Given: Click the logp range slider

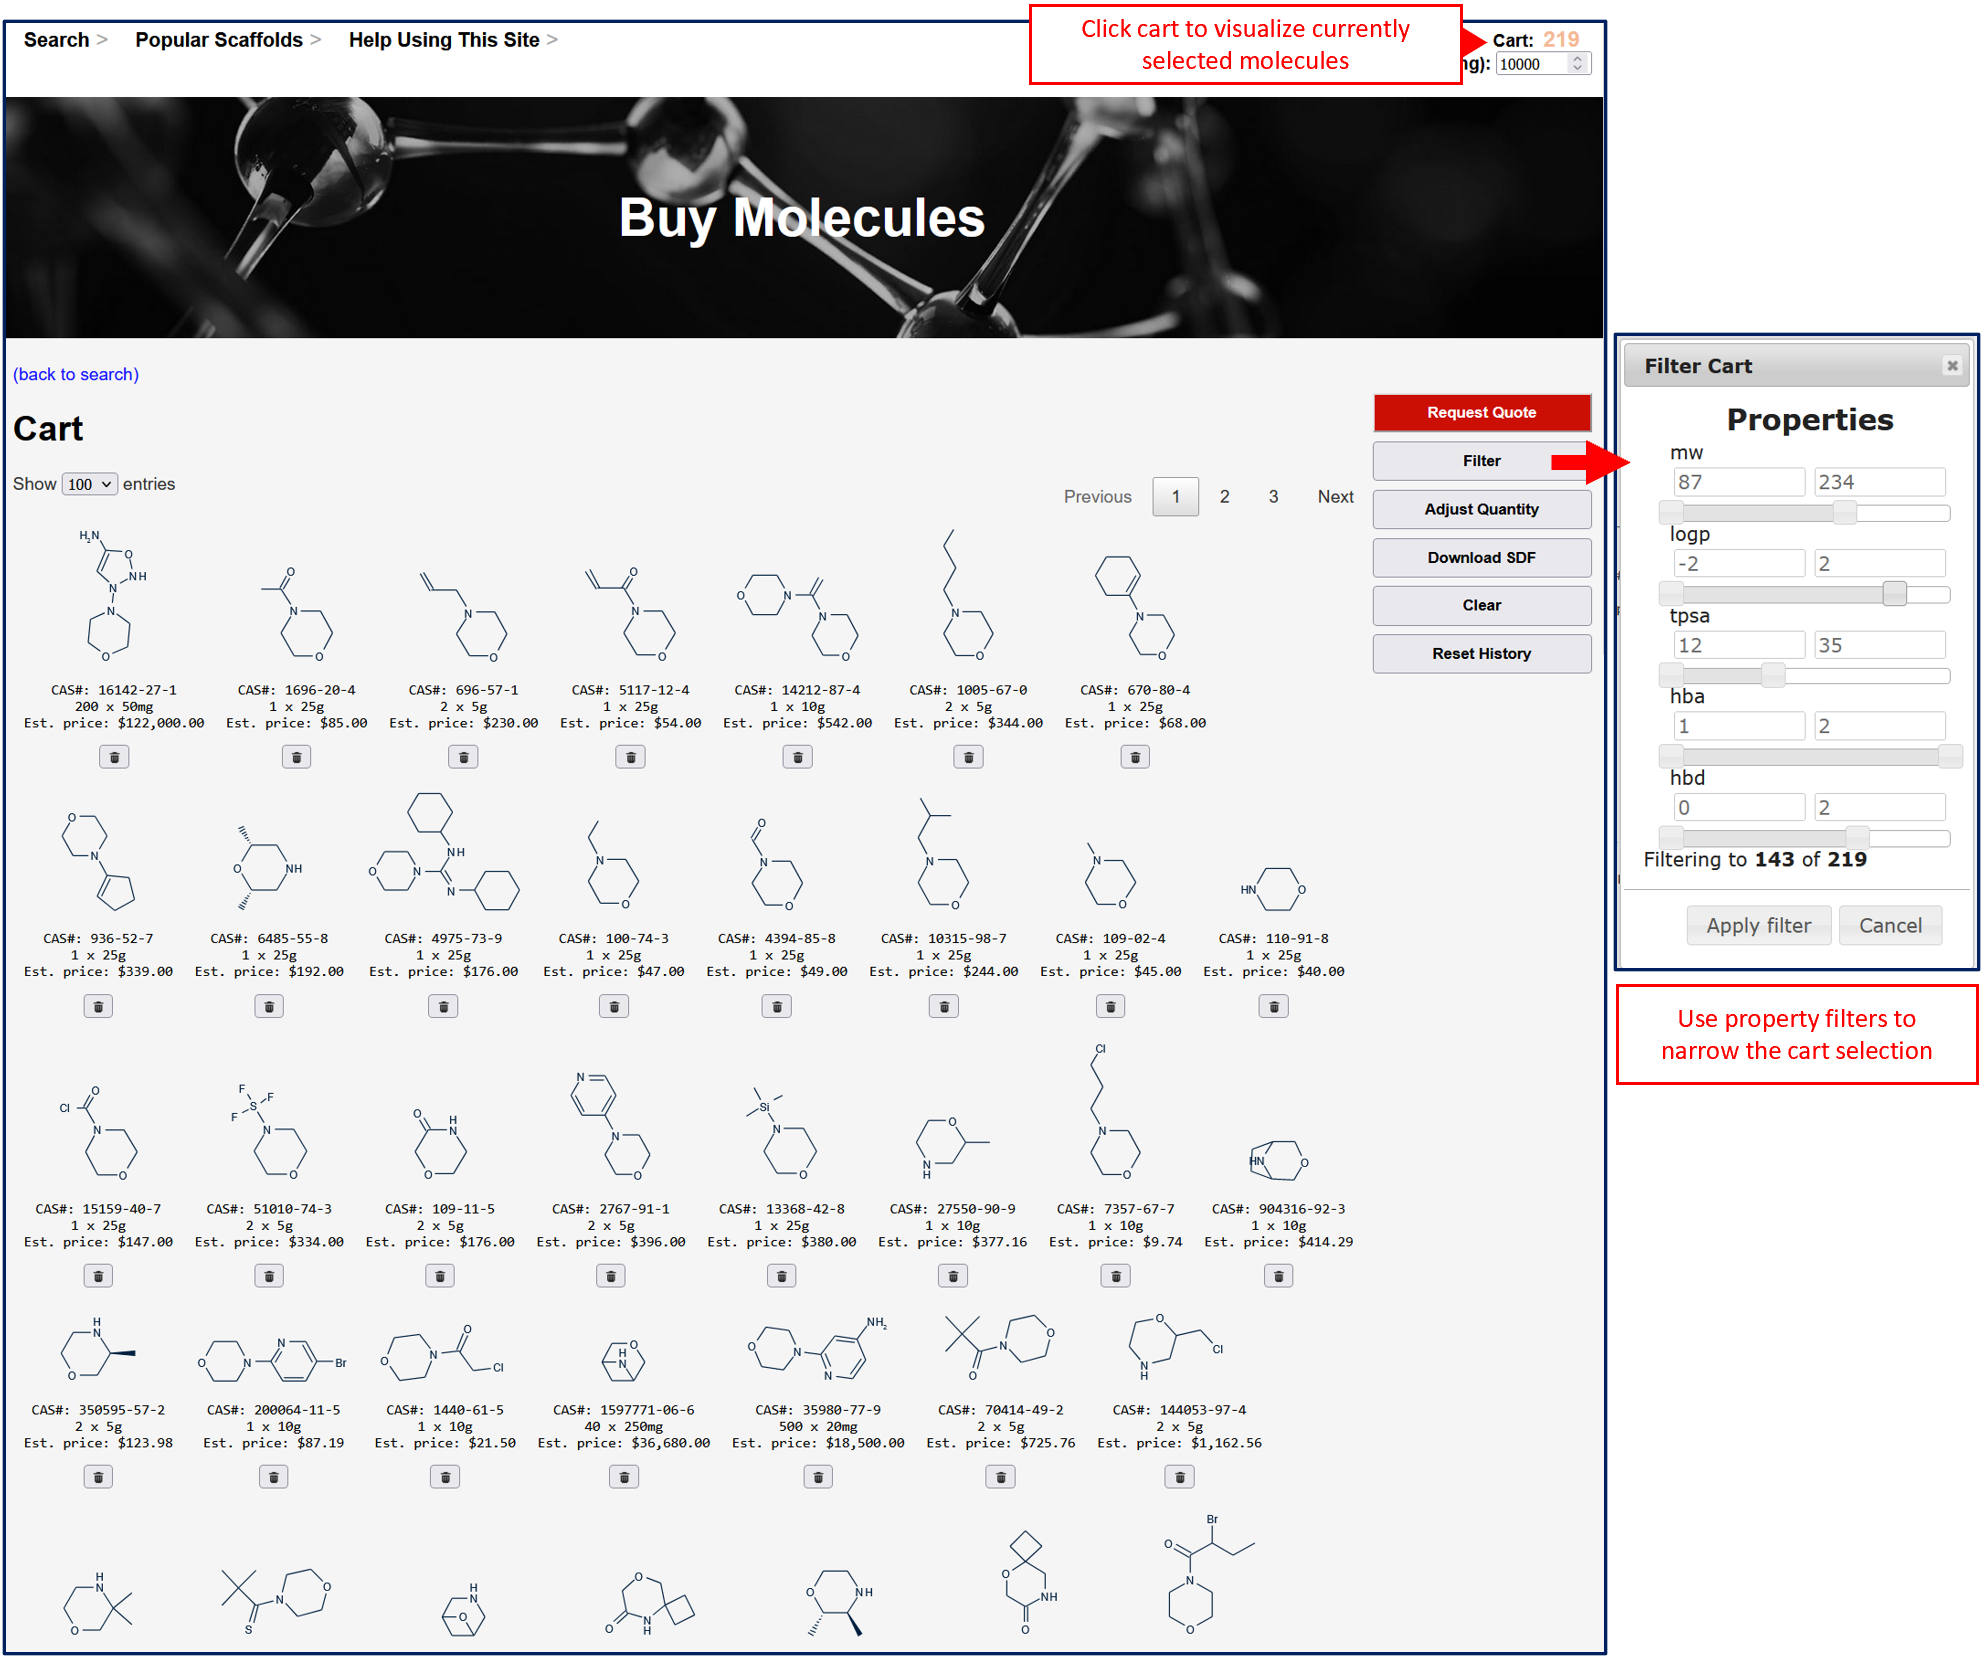Looking at the screenshot, I should [1804, 594].
